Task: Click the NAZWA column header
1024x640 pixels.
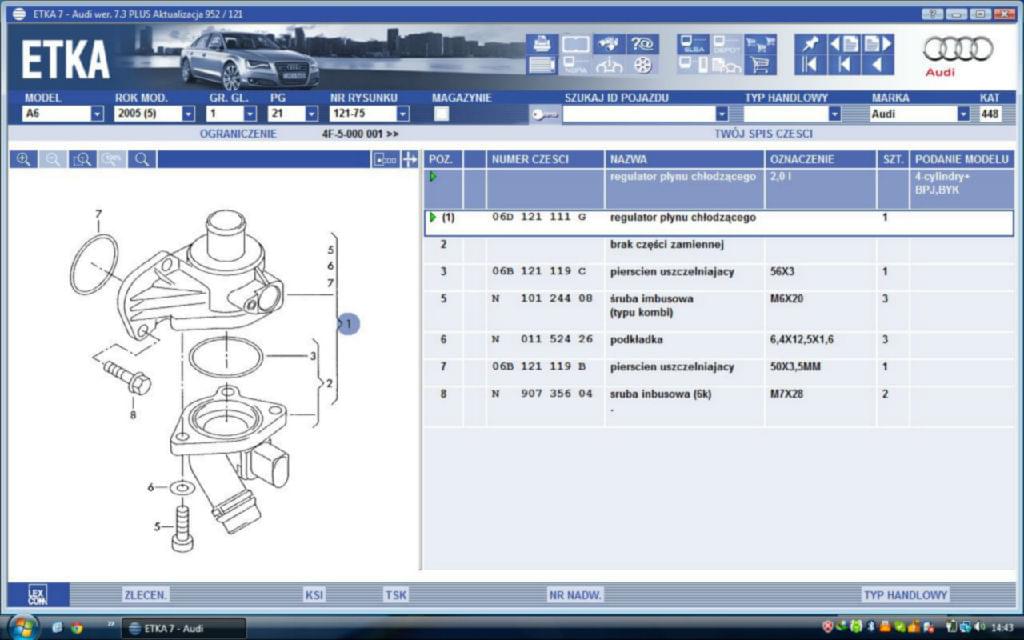Action: [684, 159]
